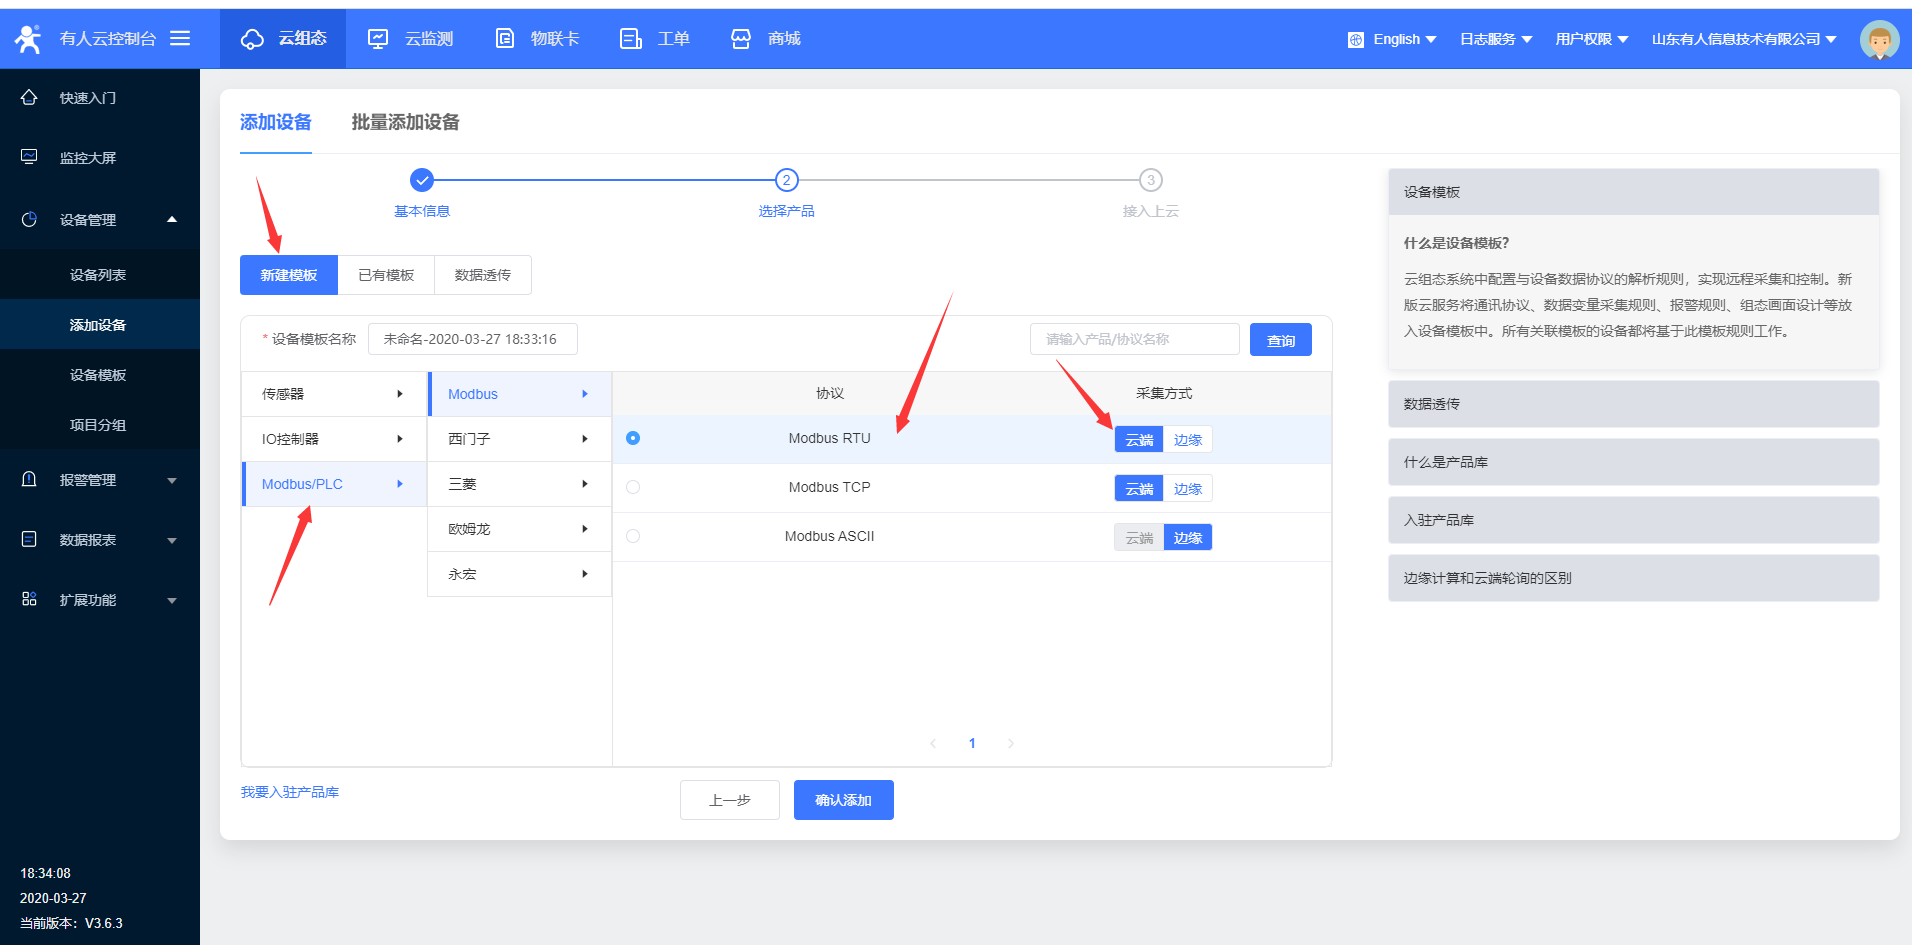This screenshot has height=945, width=1912.
Task: Expand the 报警管理 sidebar menu
Action: click(x=98, y=480)
